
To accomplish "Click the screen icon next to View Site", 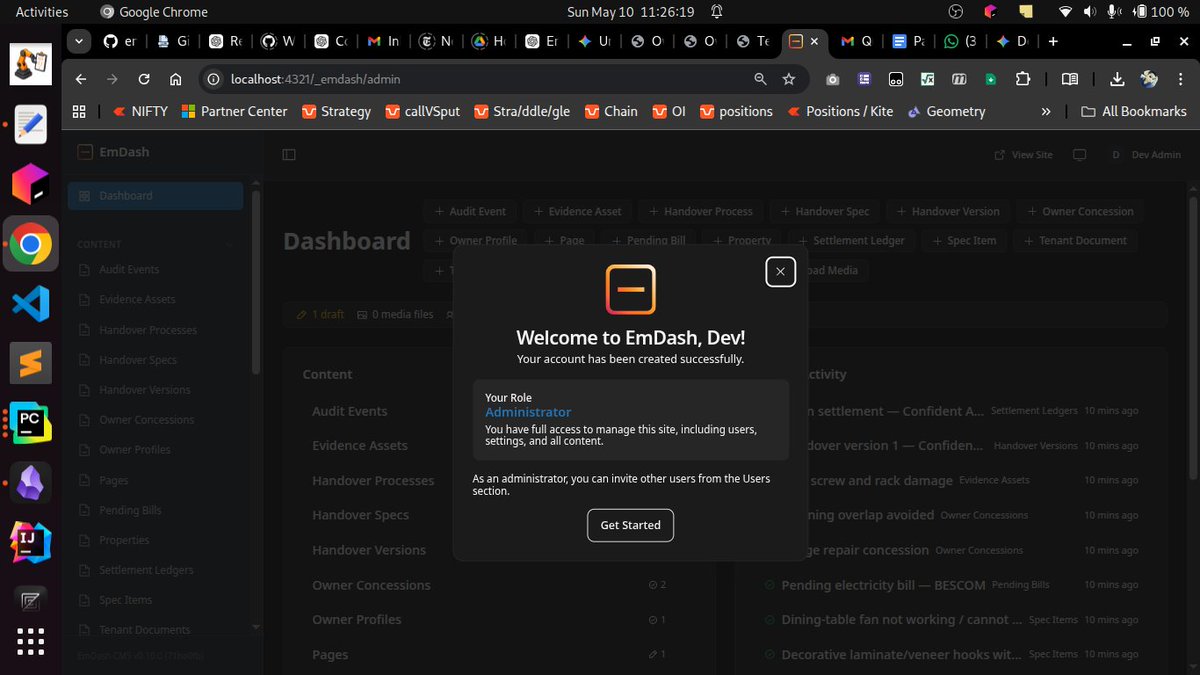I will coord(1079,155).
